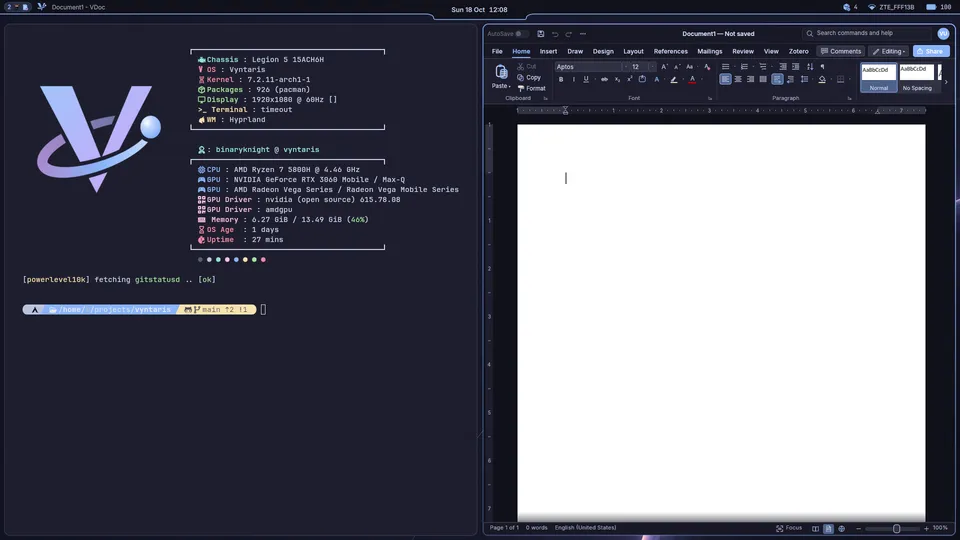Viewport: 960px width, 540px height.
Task: Click the Redo arrow
Action: tap(569, 34)
